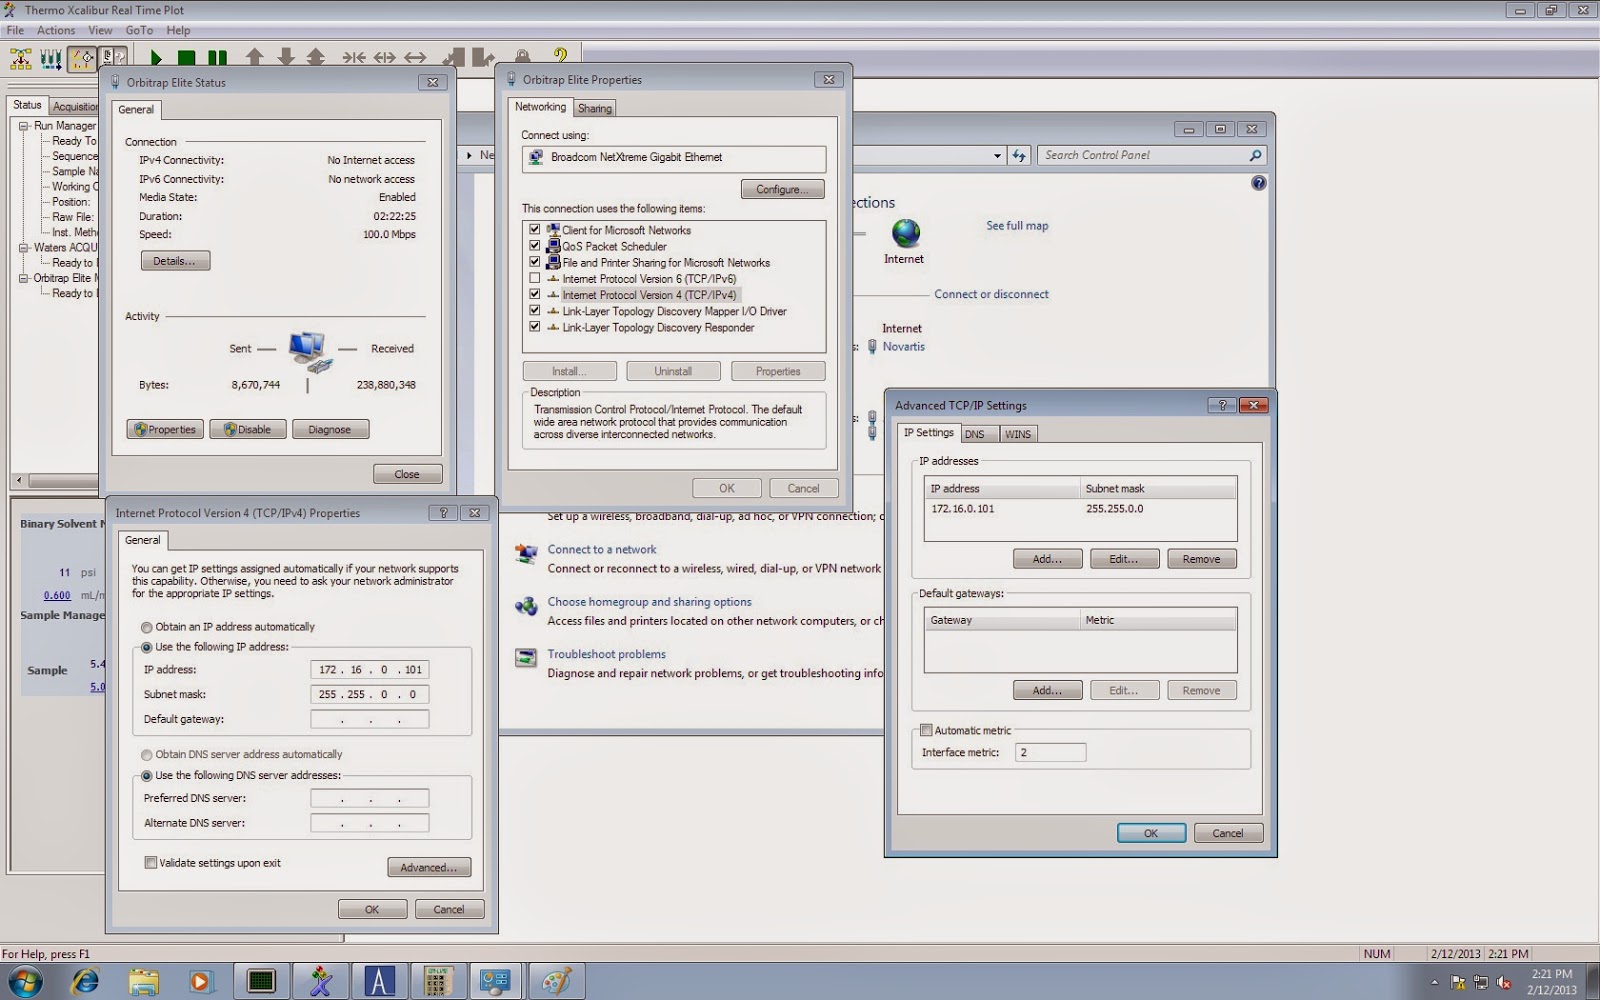Open the Paint application taskbar icon
The height and width of the screenshot is (1000, 1600).
[x=555, y=981]
